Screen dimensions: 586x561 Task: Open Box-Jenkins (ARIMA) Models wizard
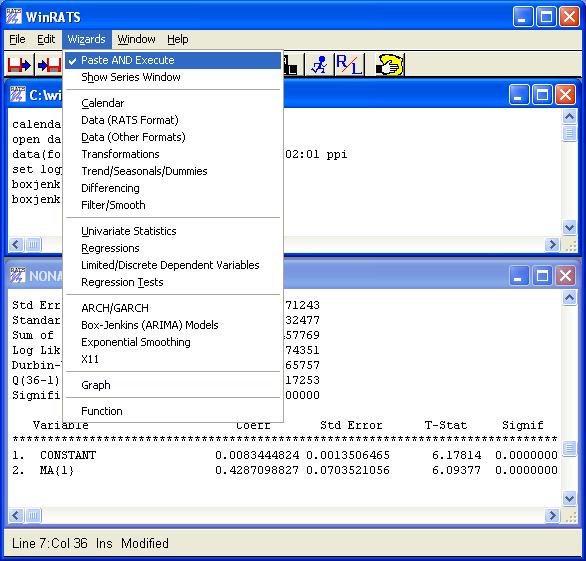coord(173,325)
